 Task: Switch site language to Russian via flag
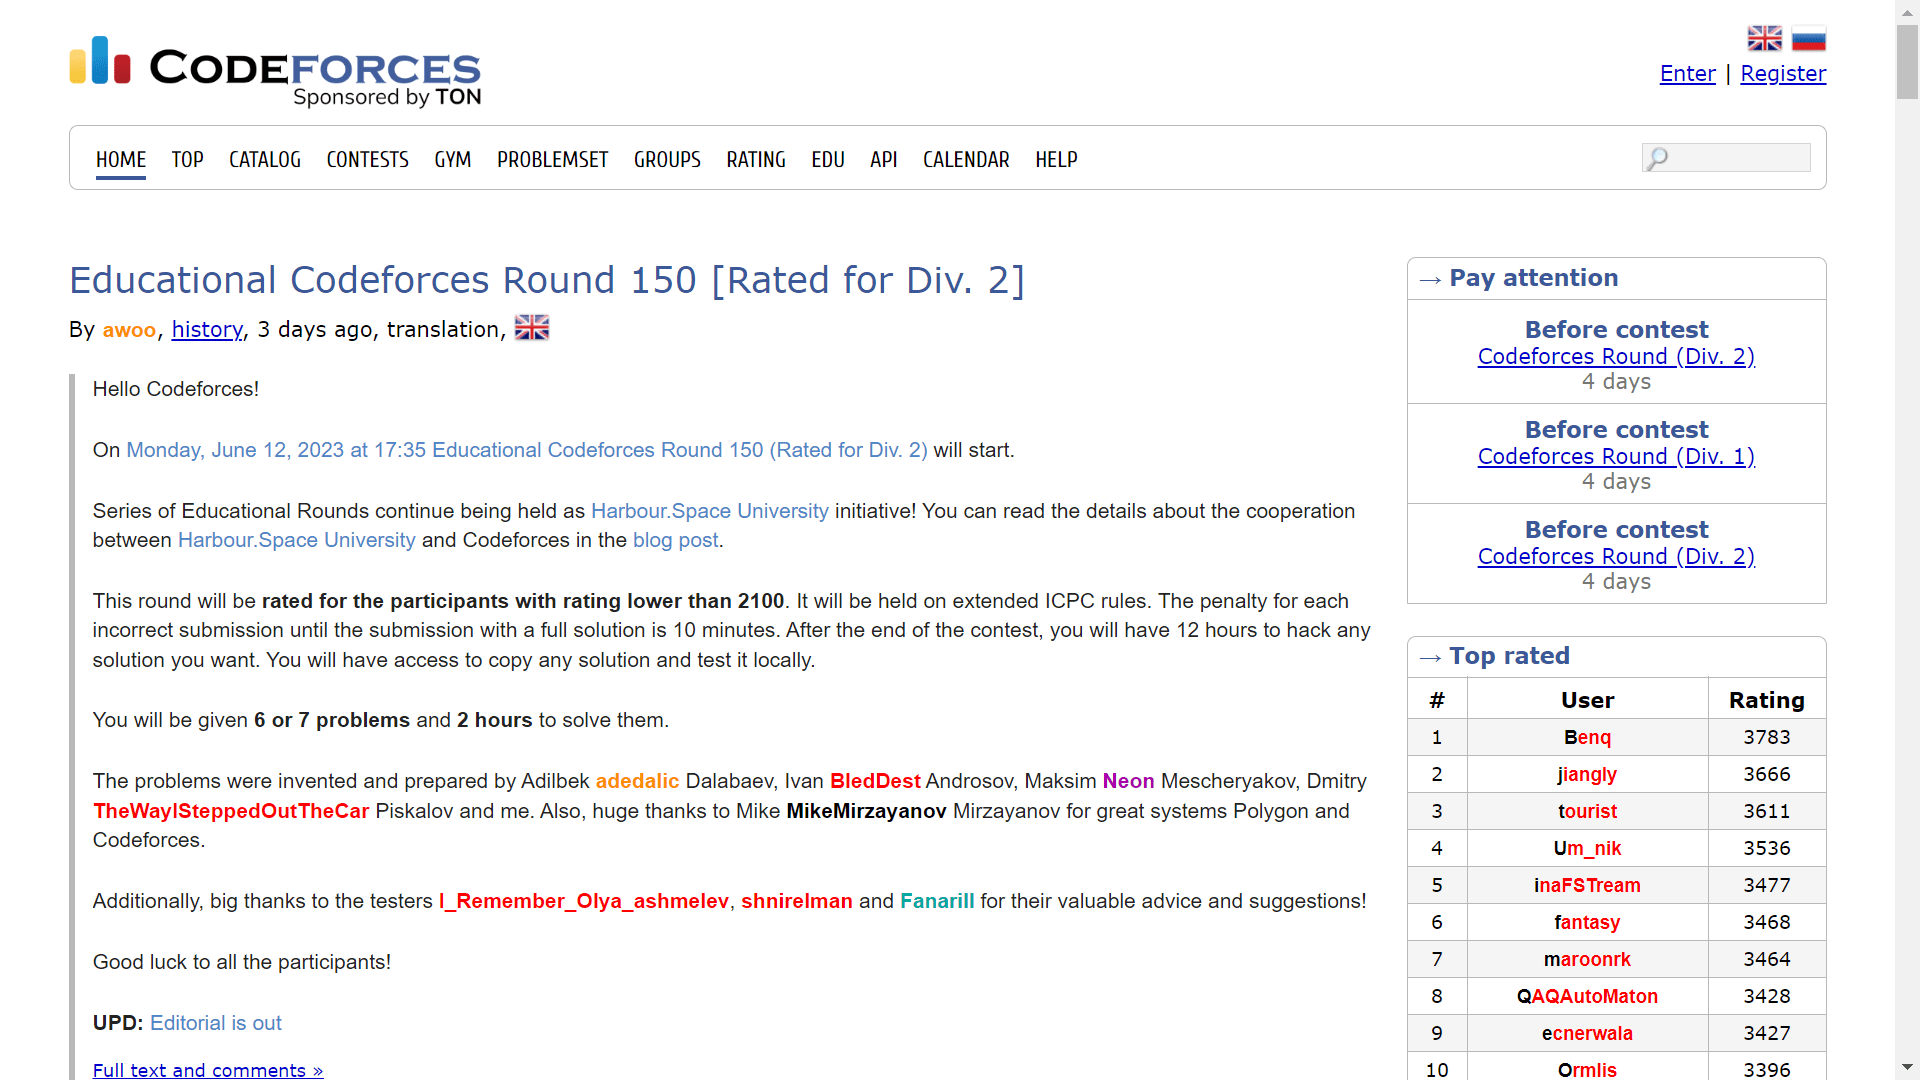[1809, 37]
